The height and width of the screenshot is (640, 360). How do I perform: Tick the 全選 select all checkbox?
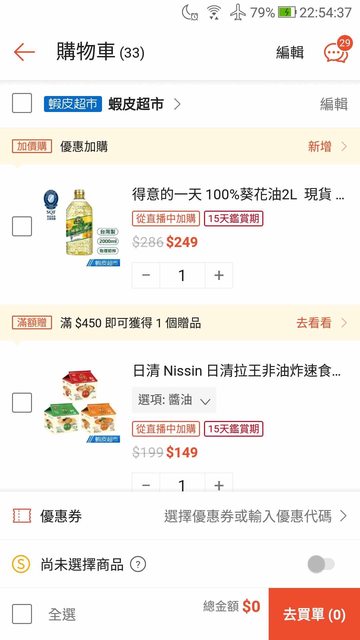(x=22, y=614)
